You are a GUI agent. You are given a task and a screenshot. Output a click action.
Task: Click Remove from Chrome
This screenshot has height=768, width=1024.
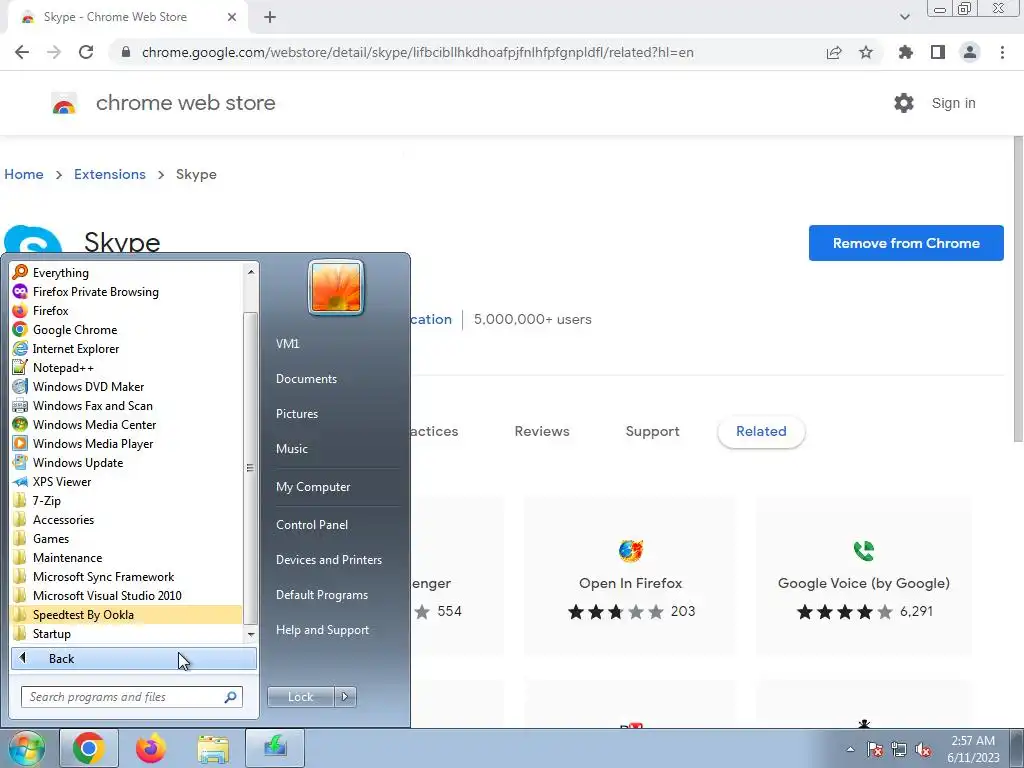pyautogui.click(x=906, y=243)
